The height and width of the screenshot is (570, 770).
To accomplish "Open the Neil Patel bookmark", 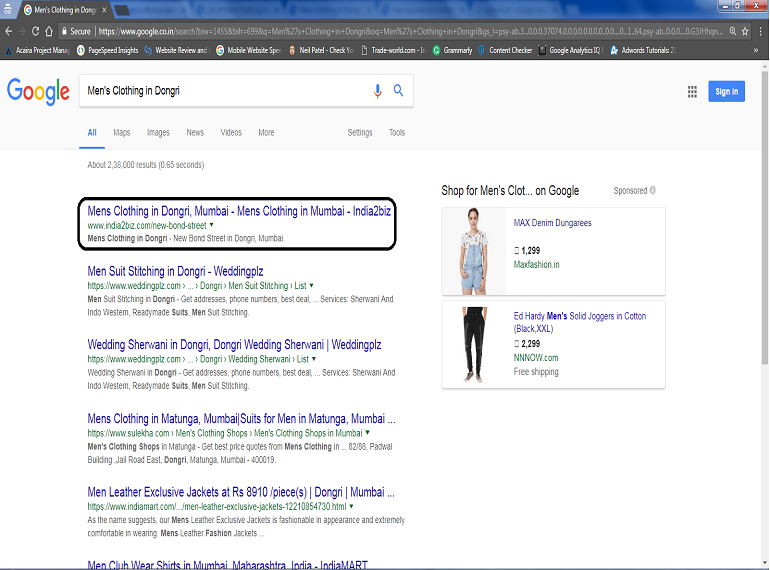I will [321, 50].
